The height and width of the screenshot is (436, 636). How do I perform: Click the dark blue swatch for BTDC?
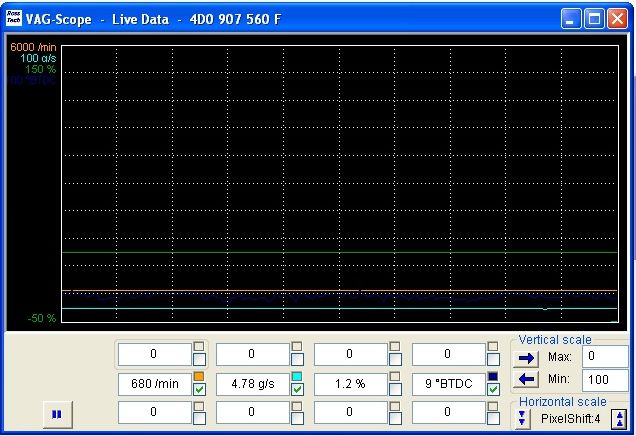coord(493,376)
